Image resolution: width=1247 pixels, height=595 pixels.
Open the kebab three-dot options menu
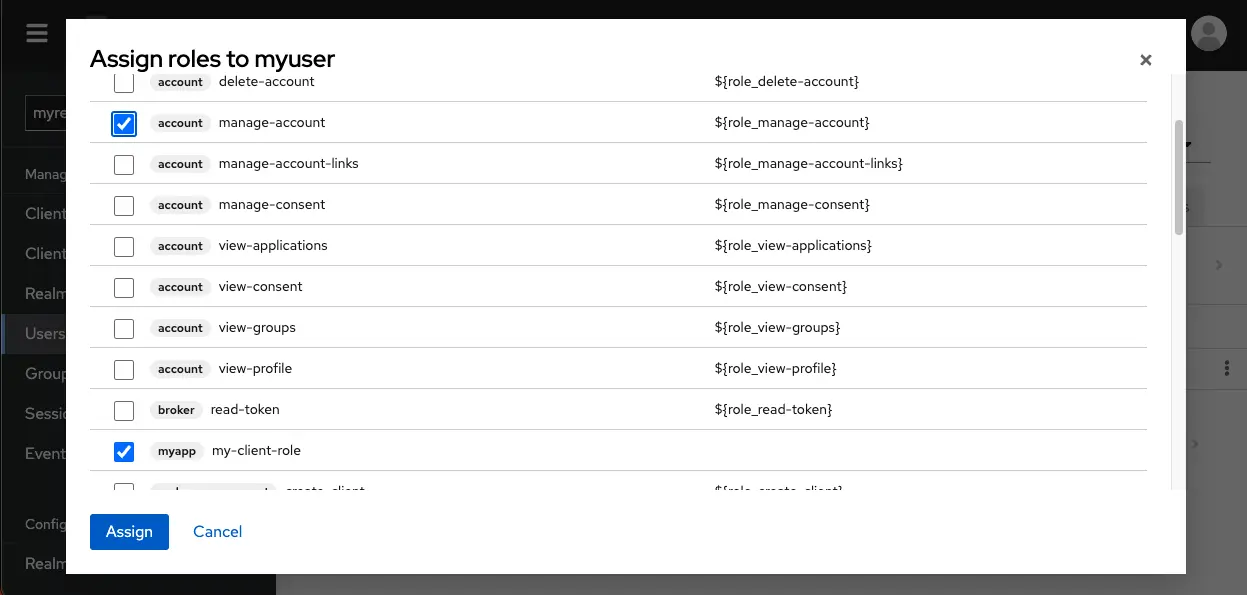tap(1228, 367)
